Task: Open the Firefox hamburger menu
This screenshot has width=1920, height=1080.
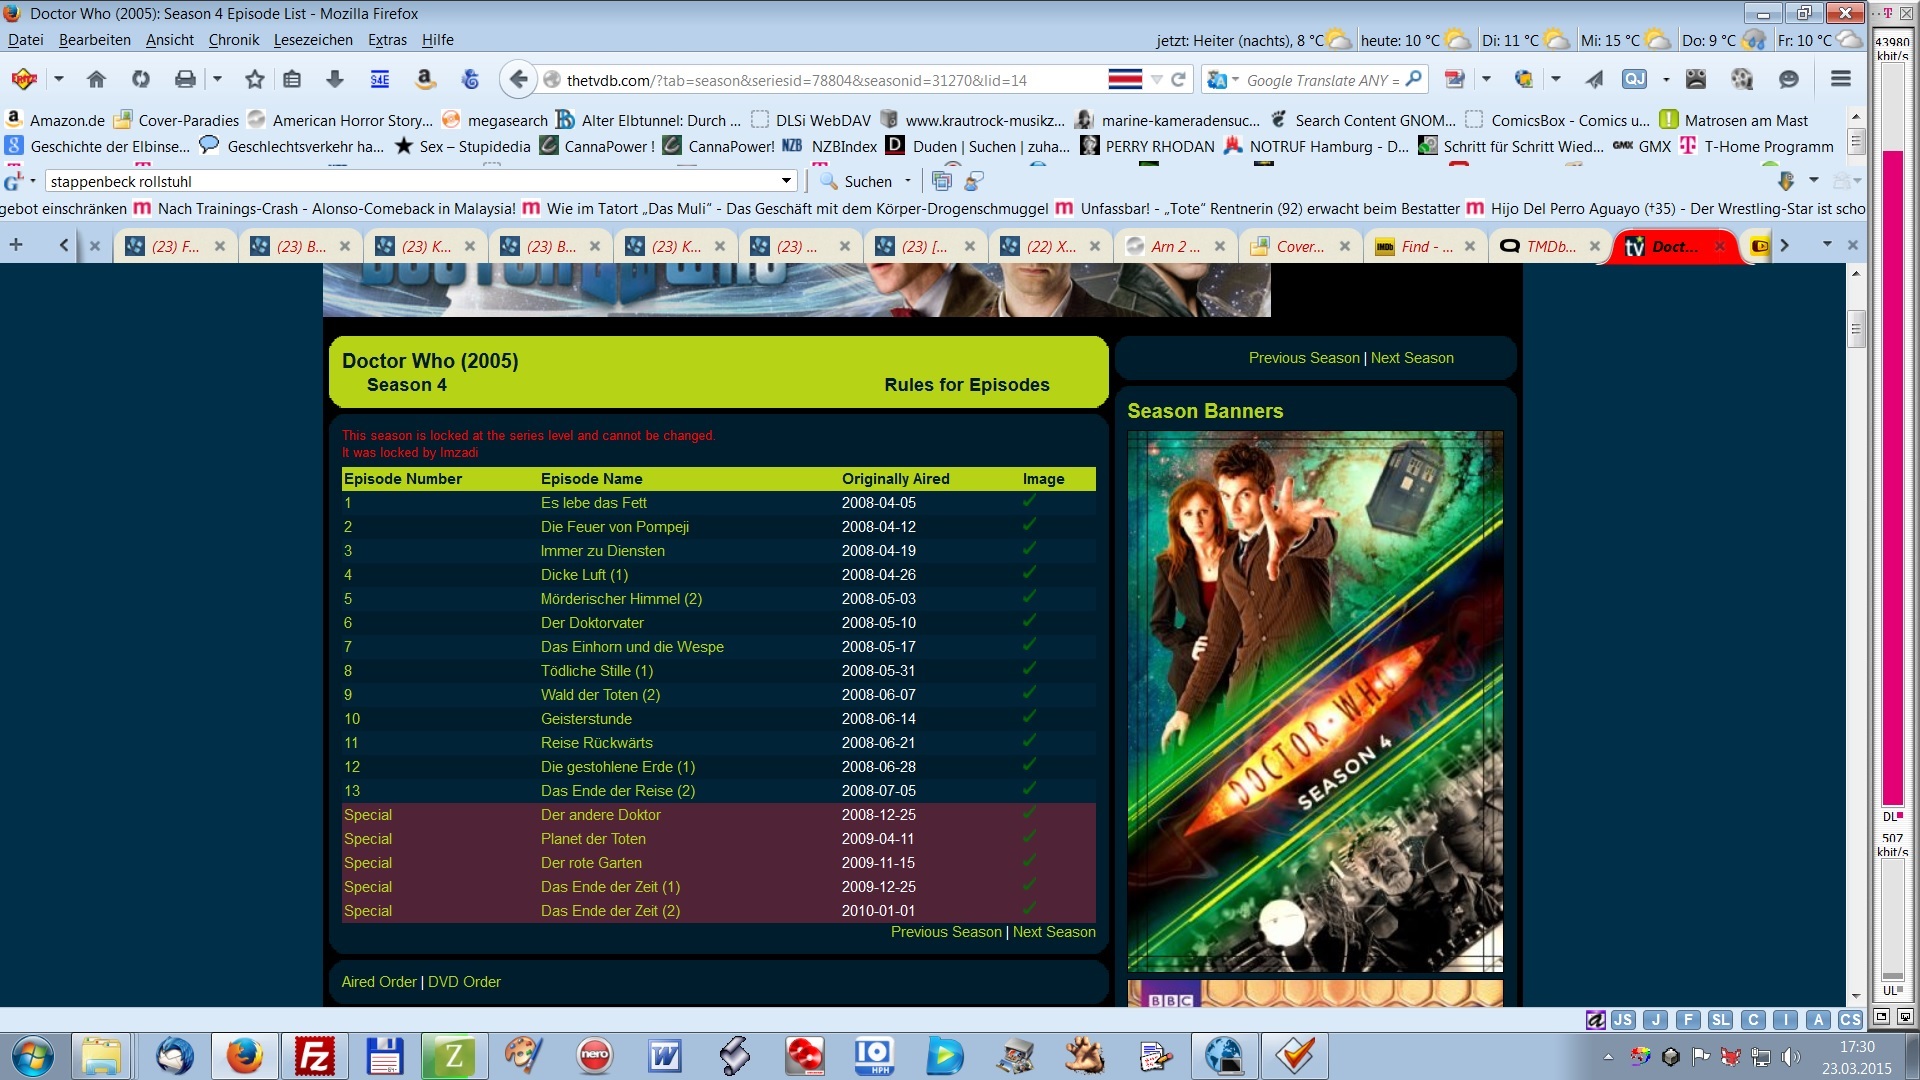Action: pyautogui.click(x=1841, y=79)
